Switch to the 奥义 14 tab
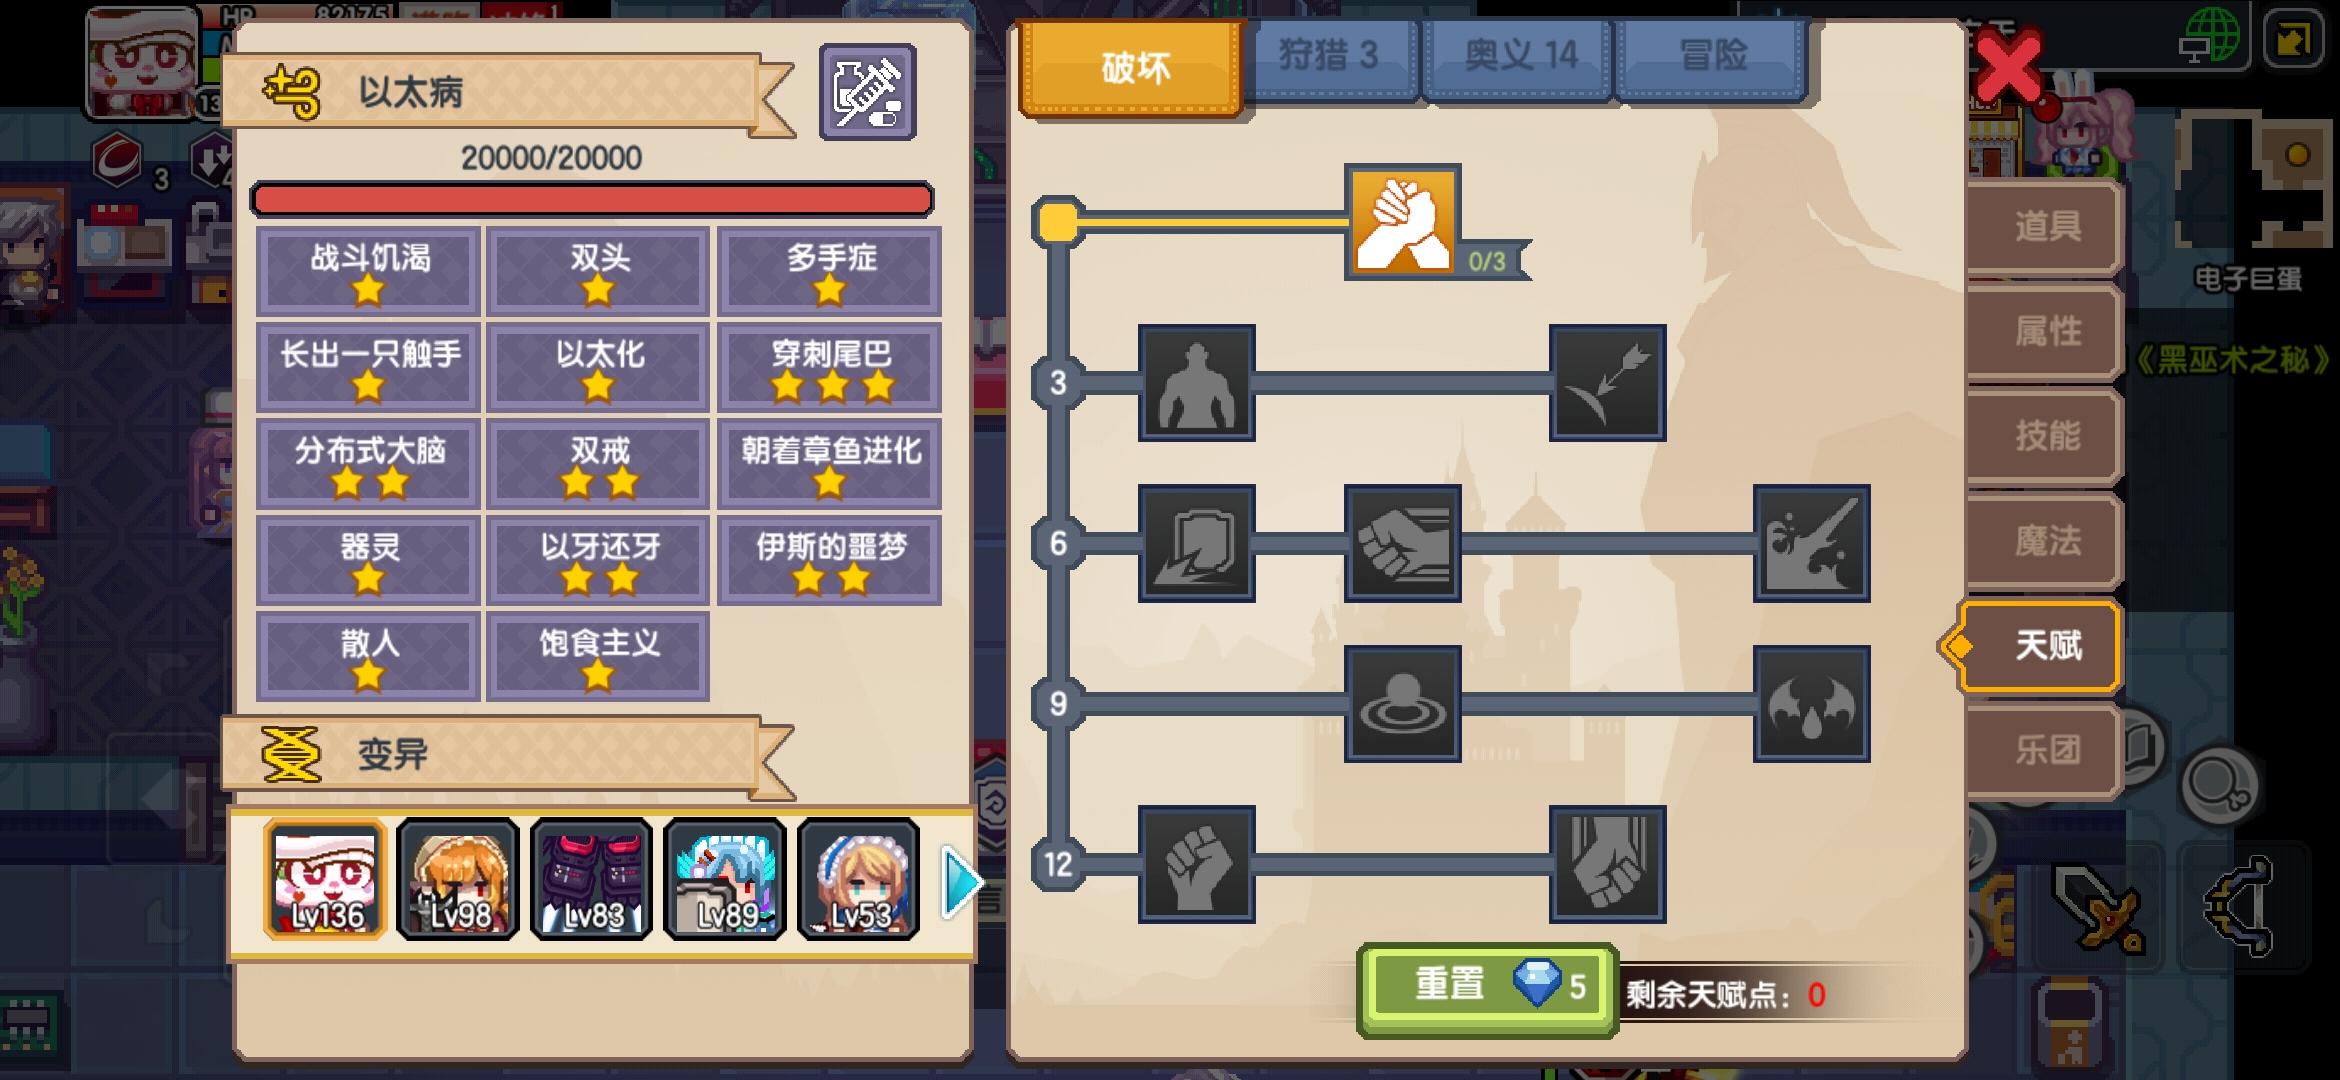This screenshot has height=1080, width=2340. pos(1519,57)
